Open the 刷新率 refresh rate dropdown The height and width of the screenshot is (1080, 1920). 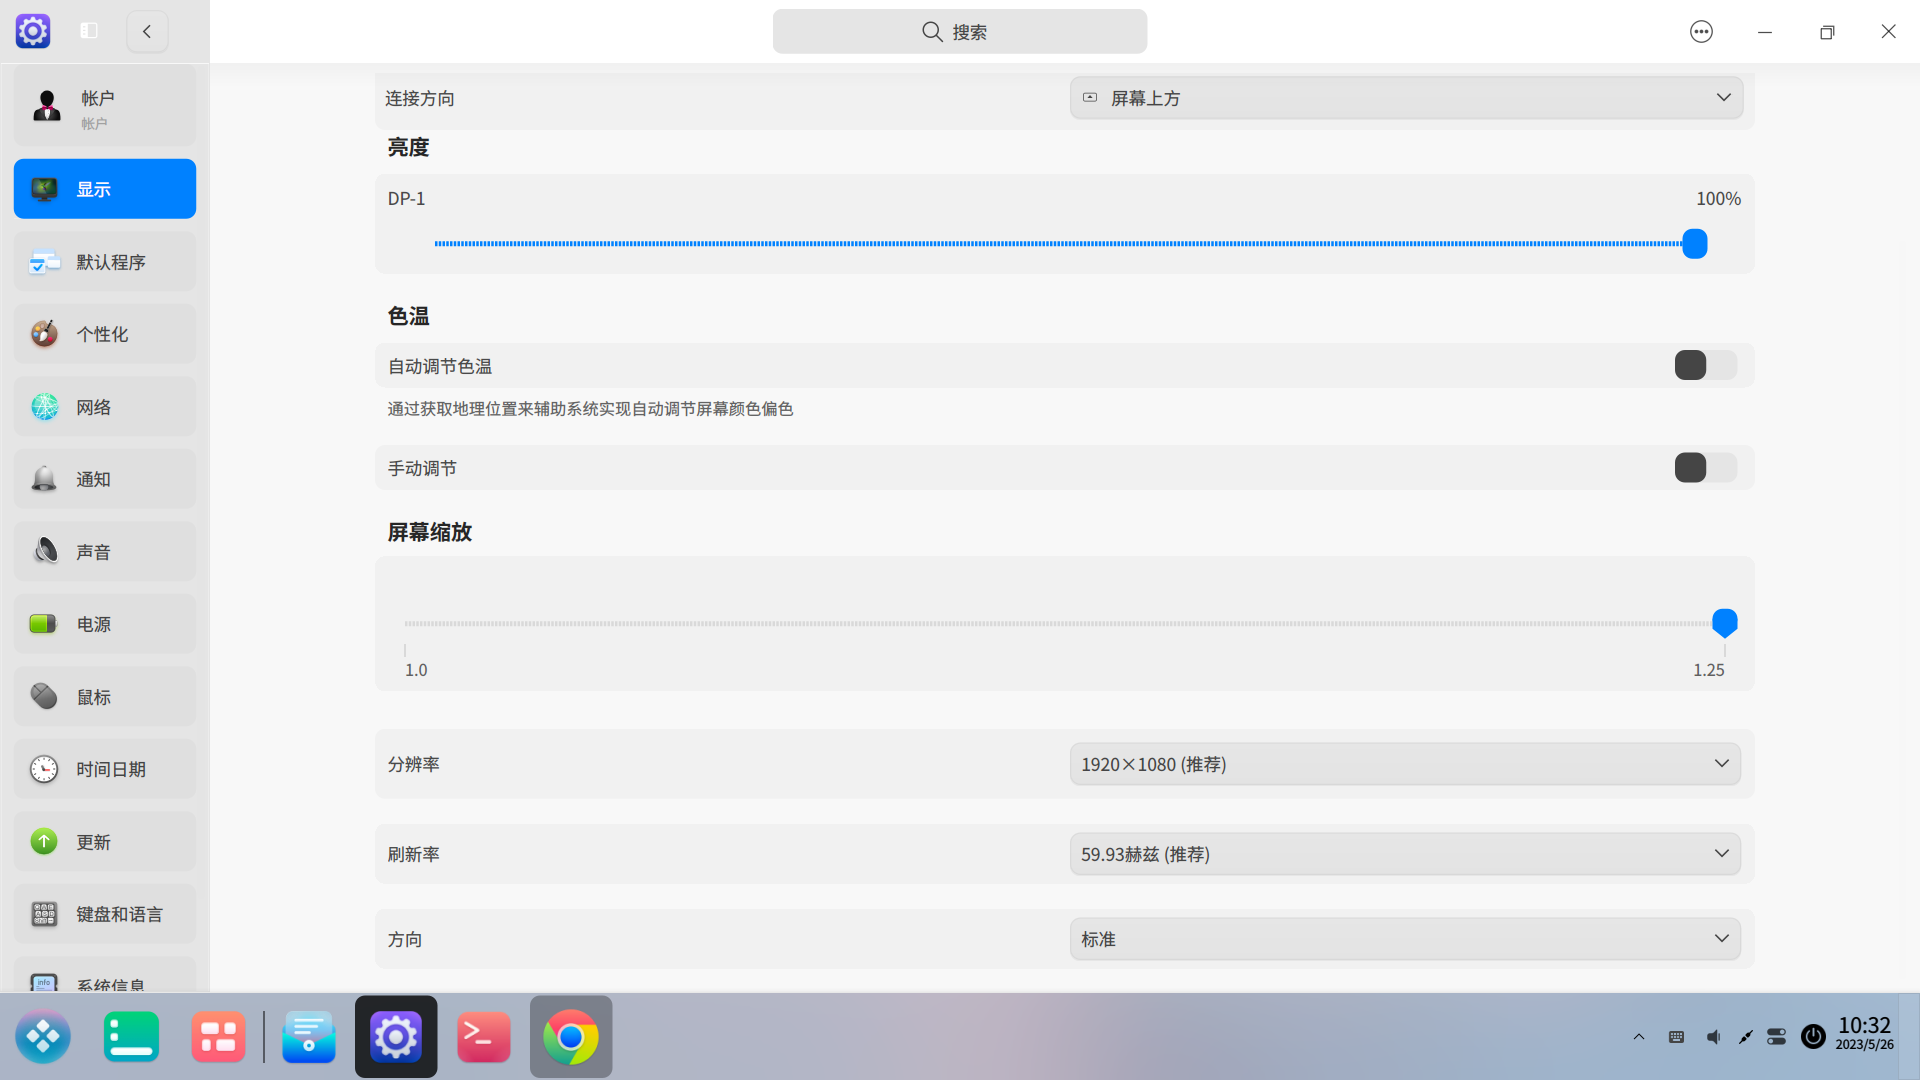(1405, 854)
